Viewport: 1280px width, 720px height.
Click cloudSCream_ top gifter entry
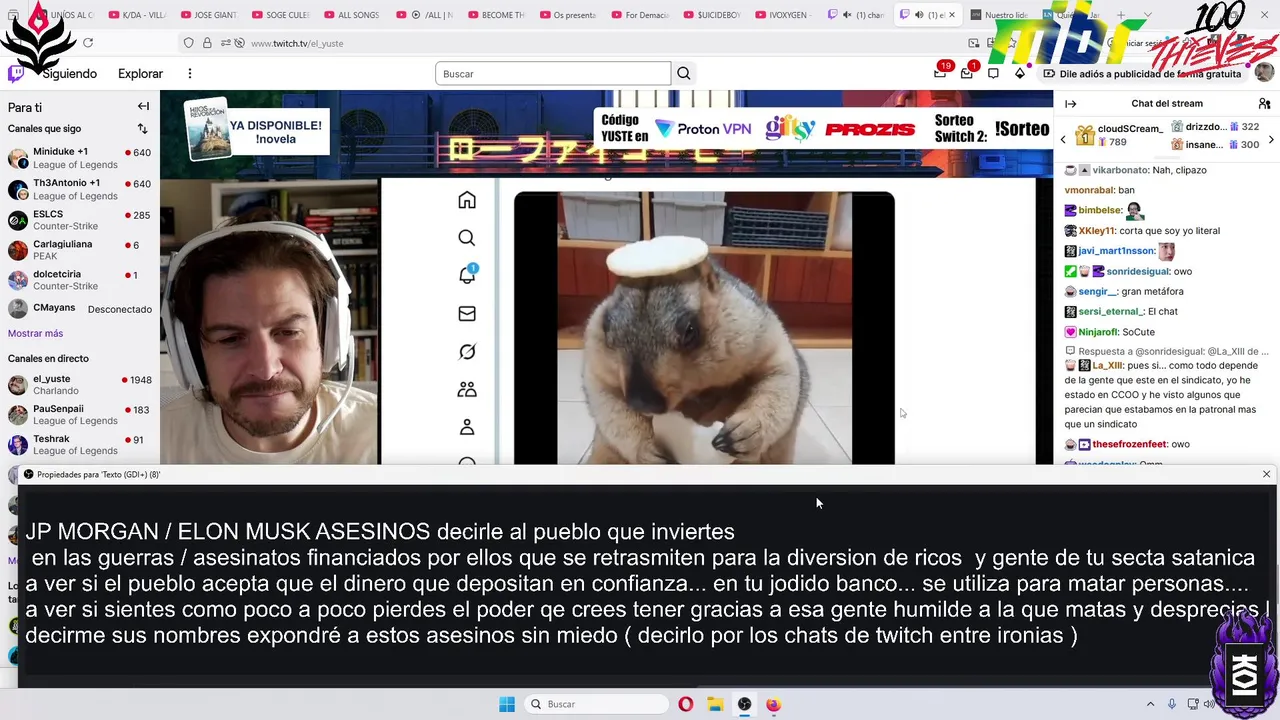pos(1118,135)
